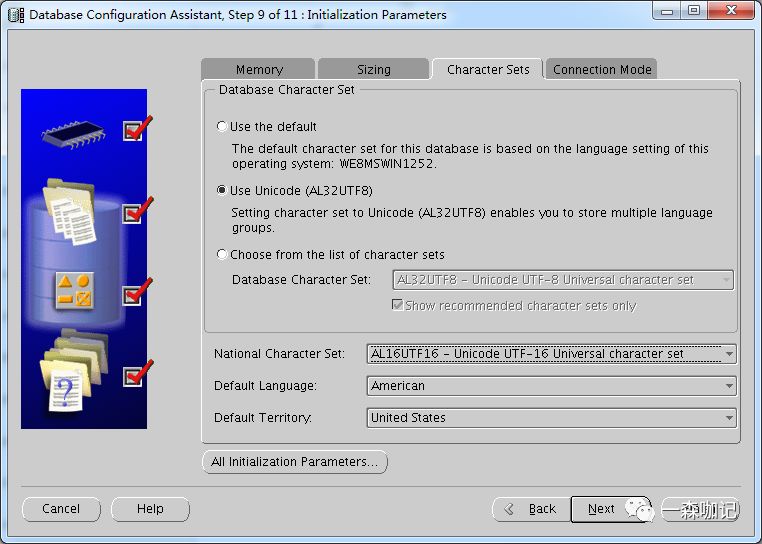Select 'Use Unicode (AL32UTF8)' radio button
Viewport: 762px width, 544px height.
(x=222, y=190)
